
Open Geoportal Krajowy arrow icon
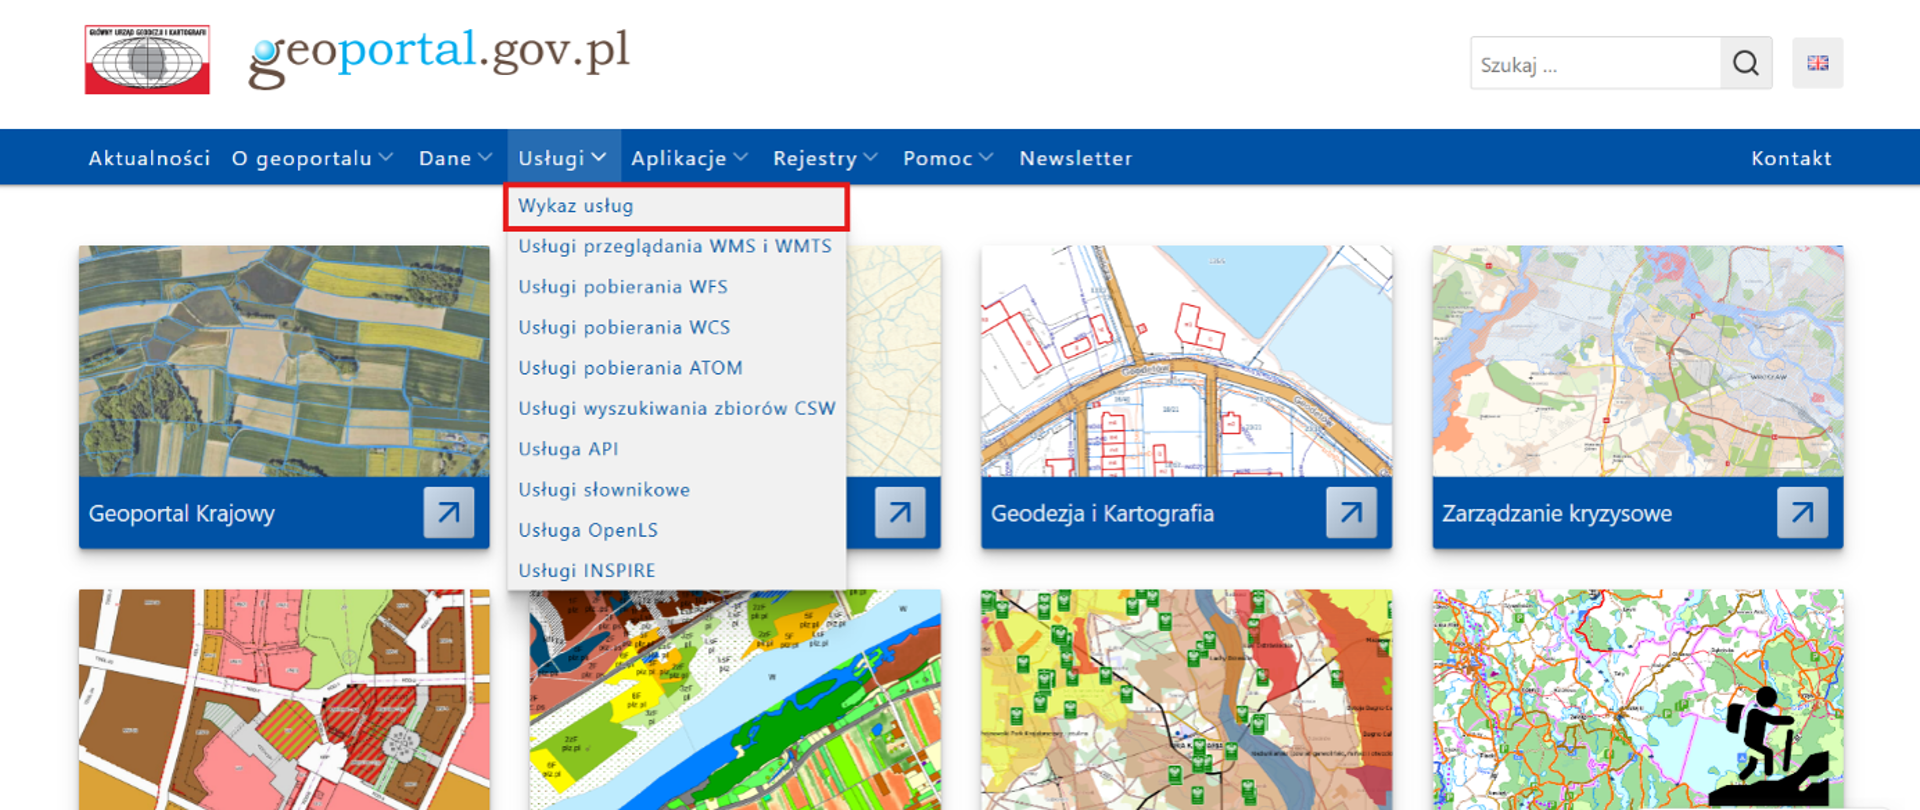pos(449,512)
